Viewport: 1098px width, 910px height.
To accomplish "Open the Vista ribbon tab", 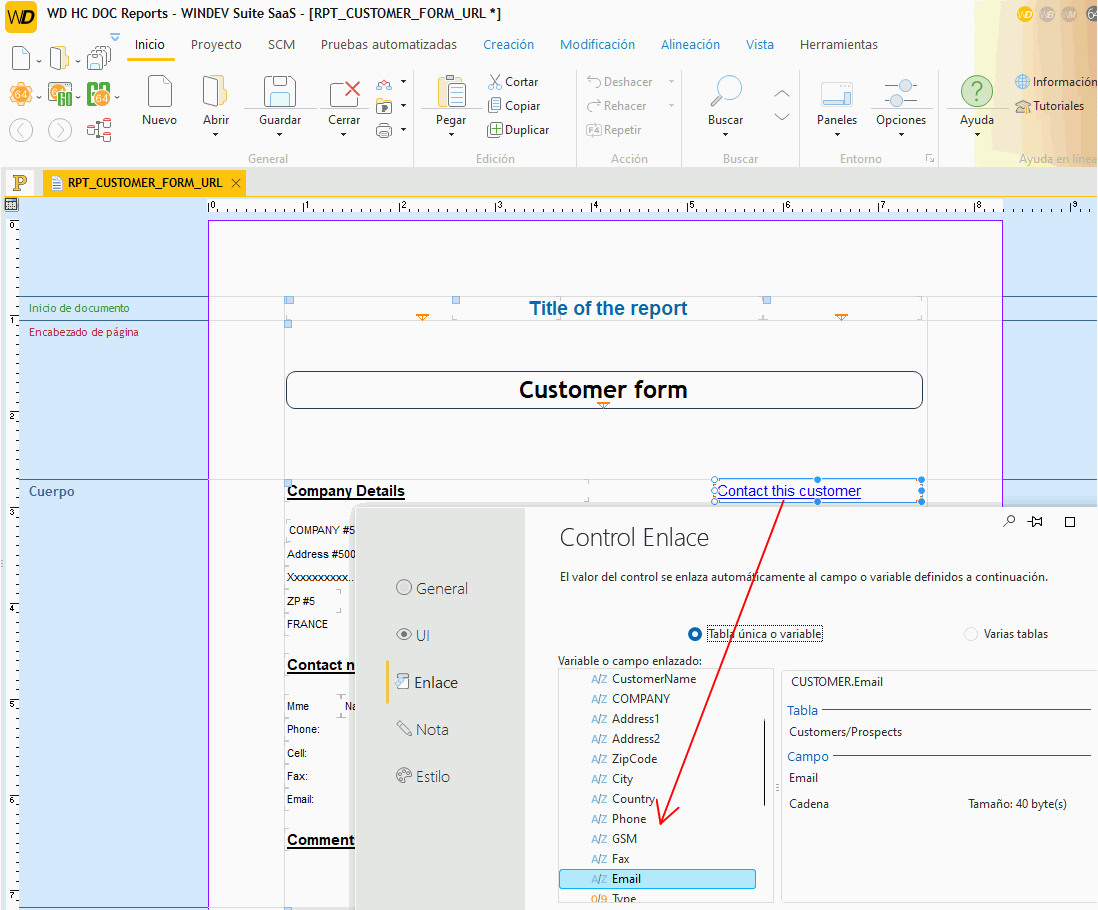I will [760, 45].
